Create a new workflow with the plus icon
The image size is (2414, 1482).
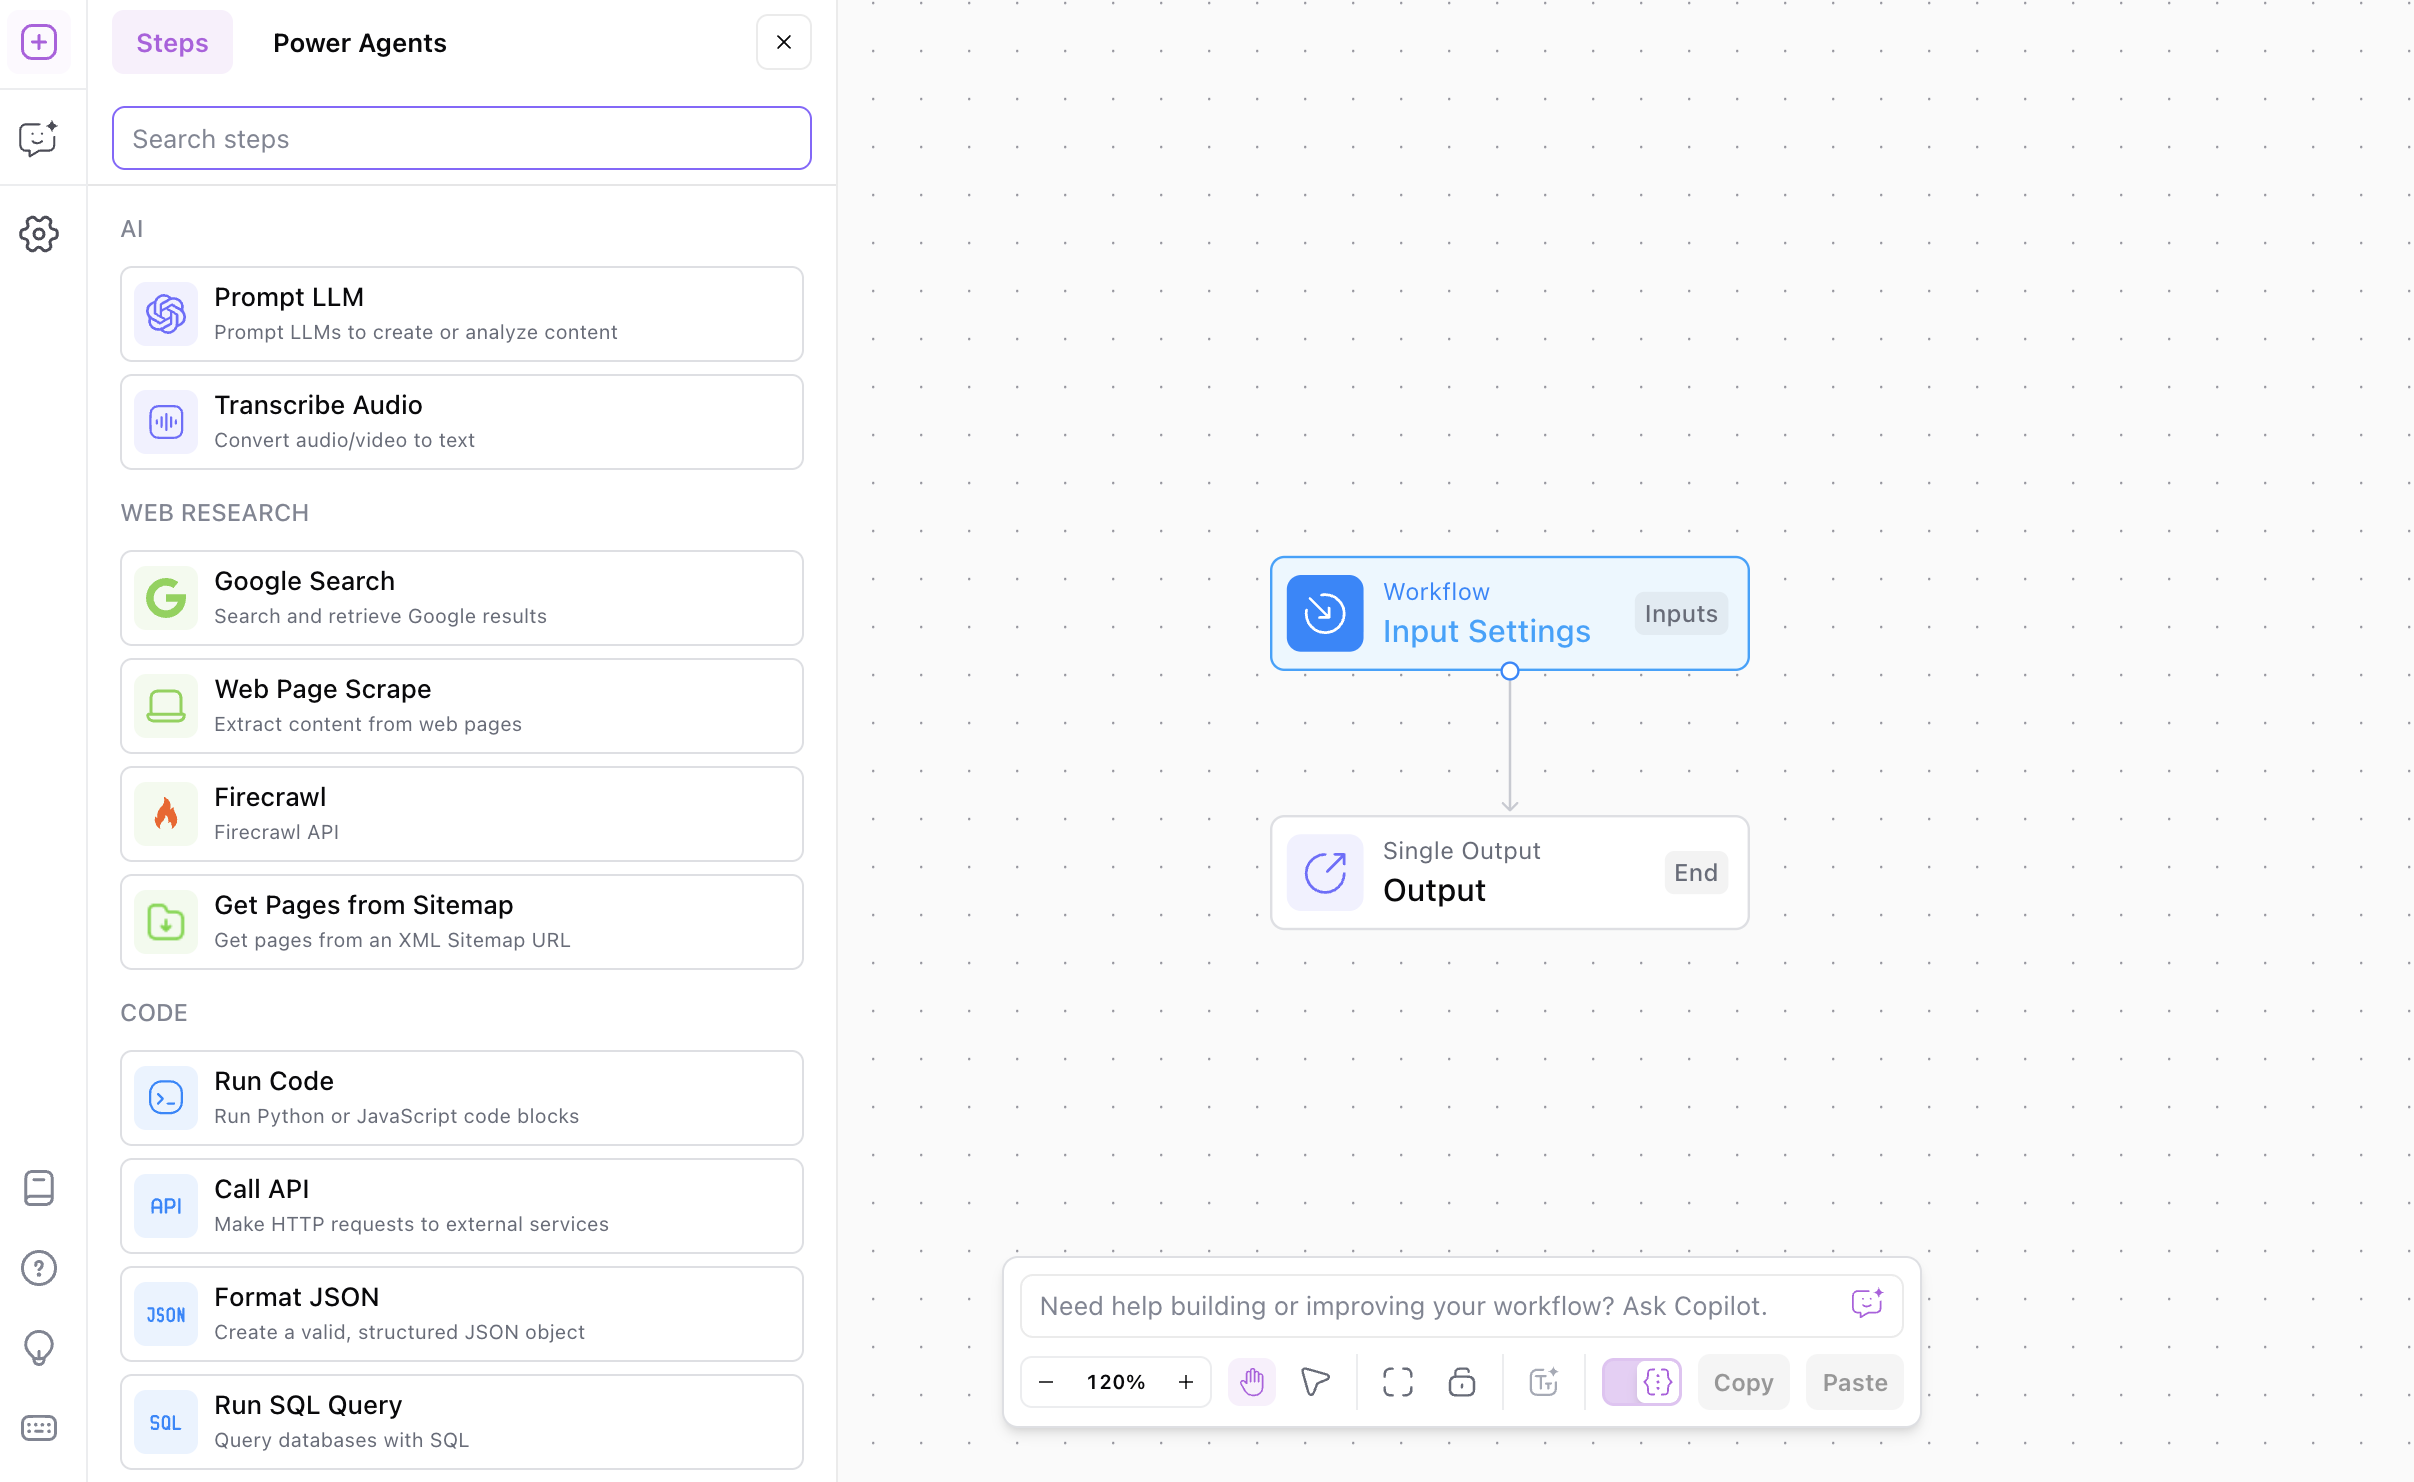[x=39, y=42]
